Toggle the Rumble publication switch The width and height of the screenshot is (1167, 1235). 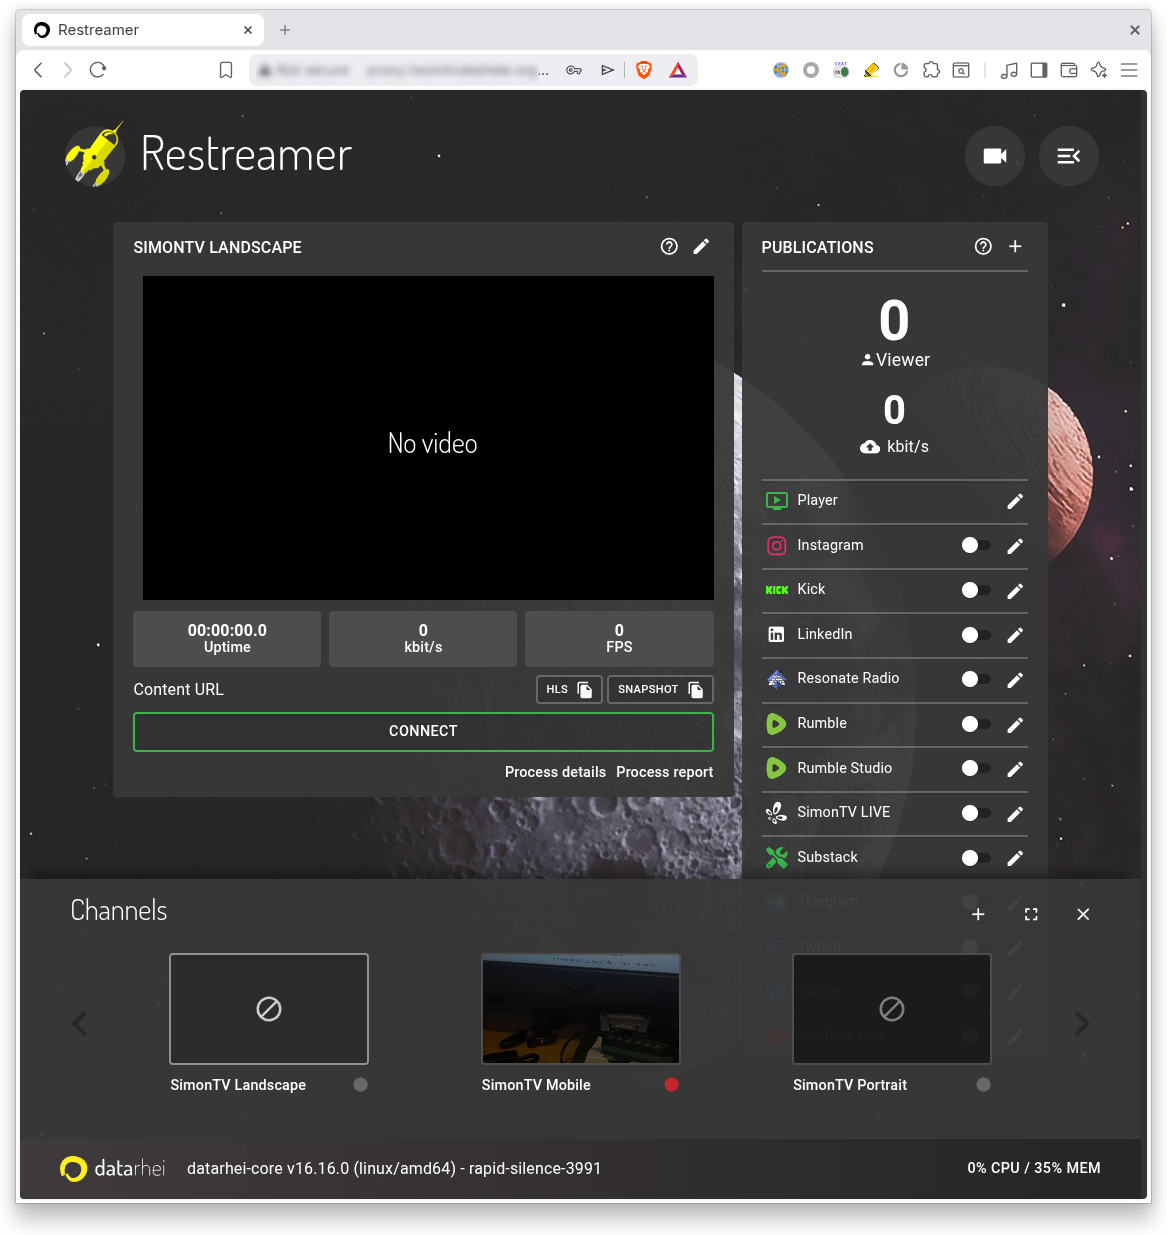click(x=975, y=724)
